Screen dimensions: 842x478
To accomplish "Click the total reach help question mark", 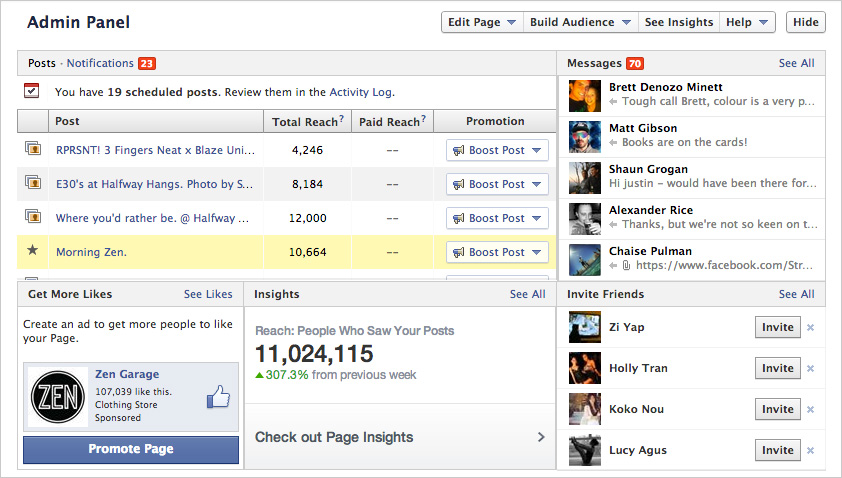I will coord(342,120).
